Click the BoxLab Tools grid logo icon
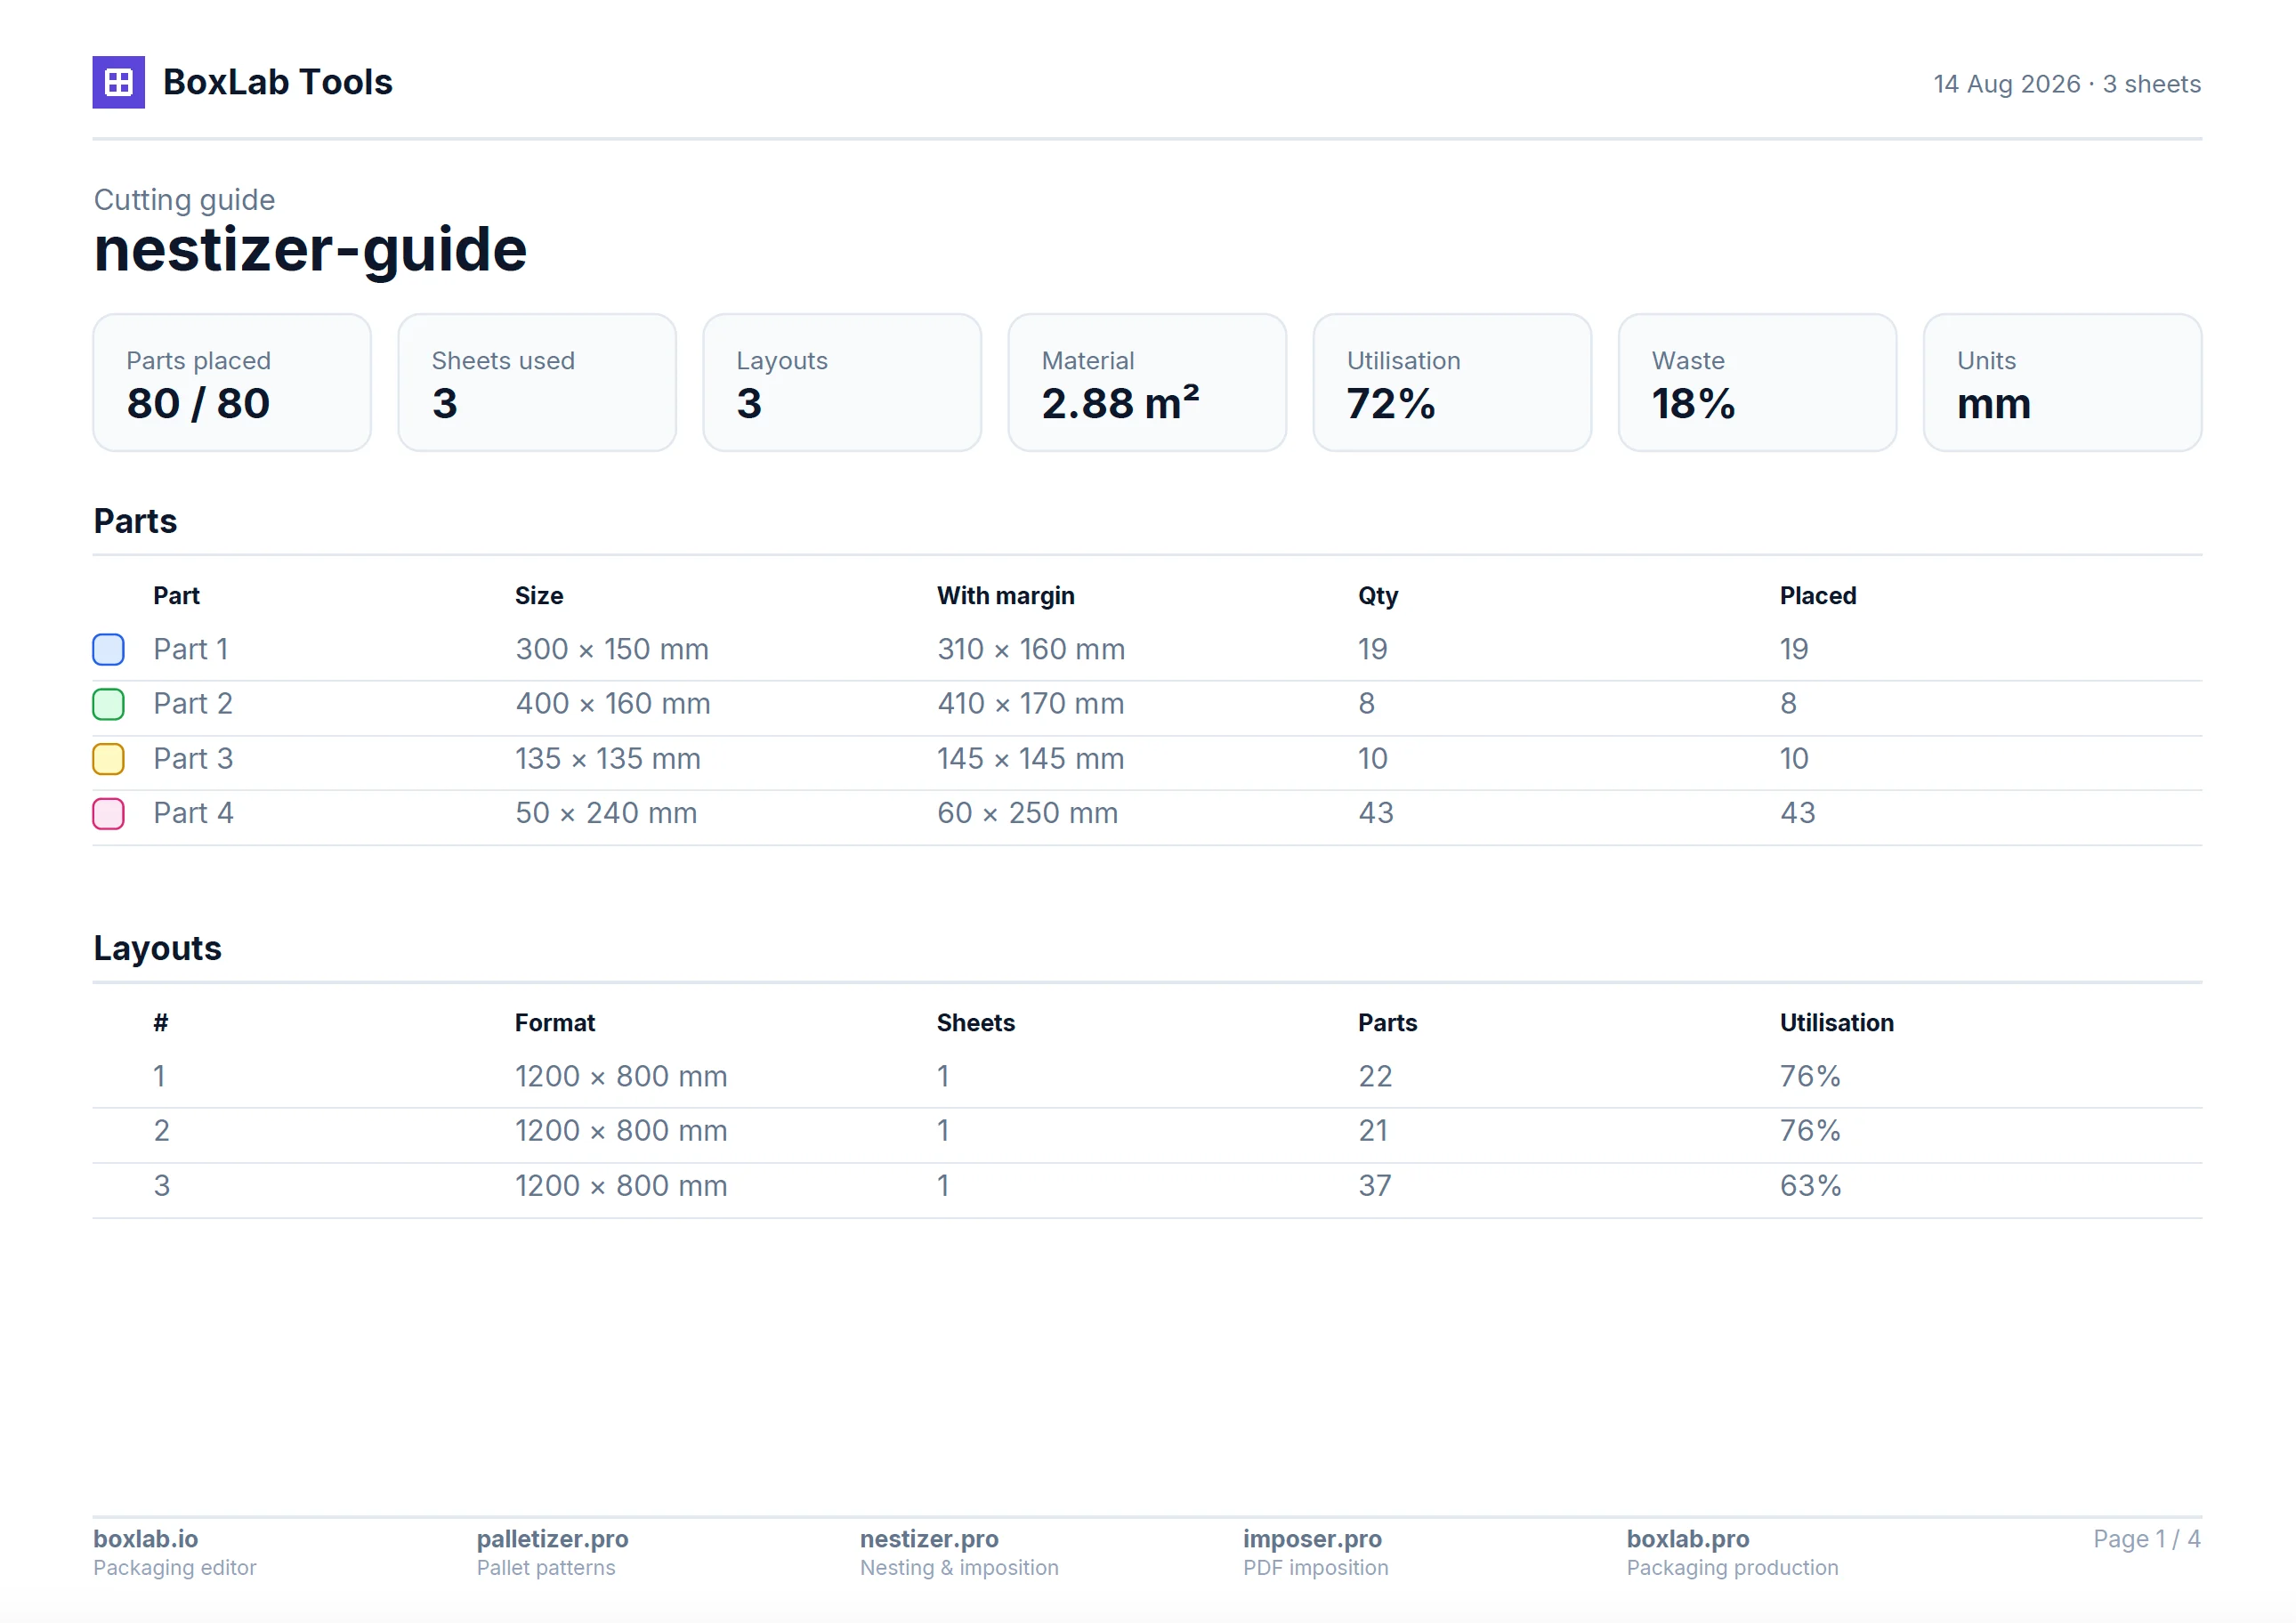The height and width of the screenshot is (1623, 2296). [118, 82]
